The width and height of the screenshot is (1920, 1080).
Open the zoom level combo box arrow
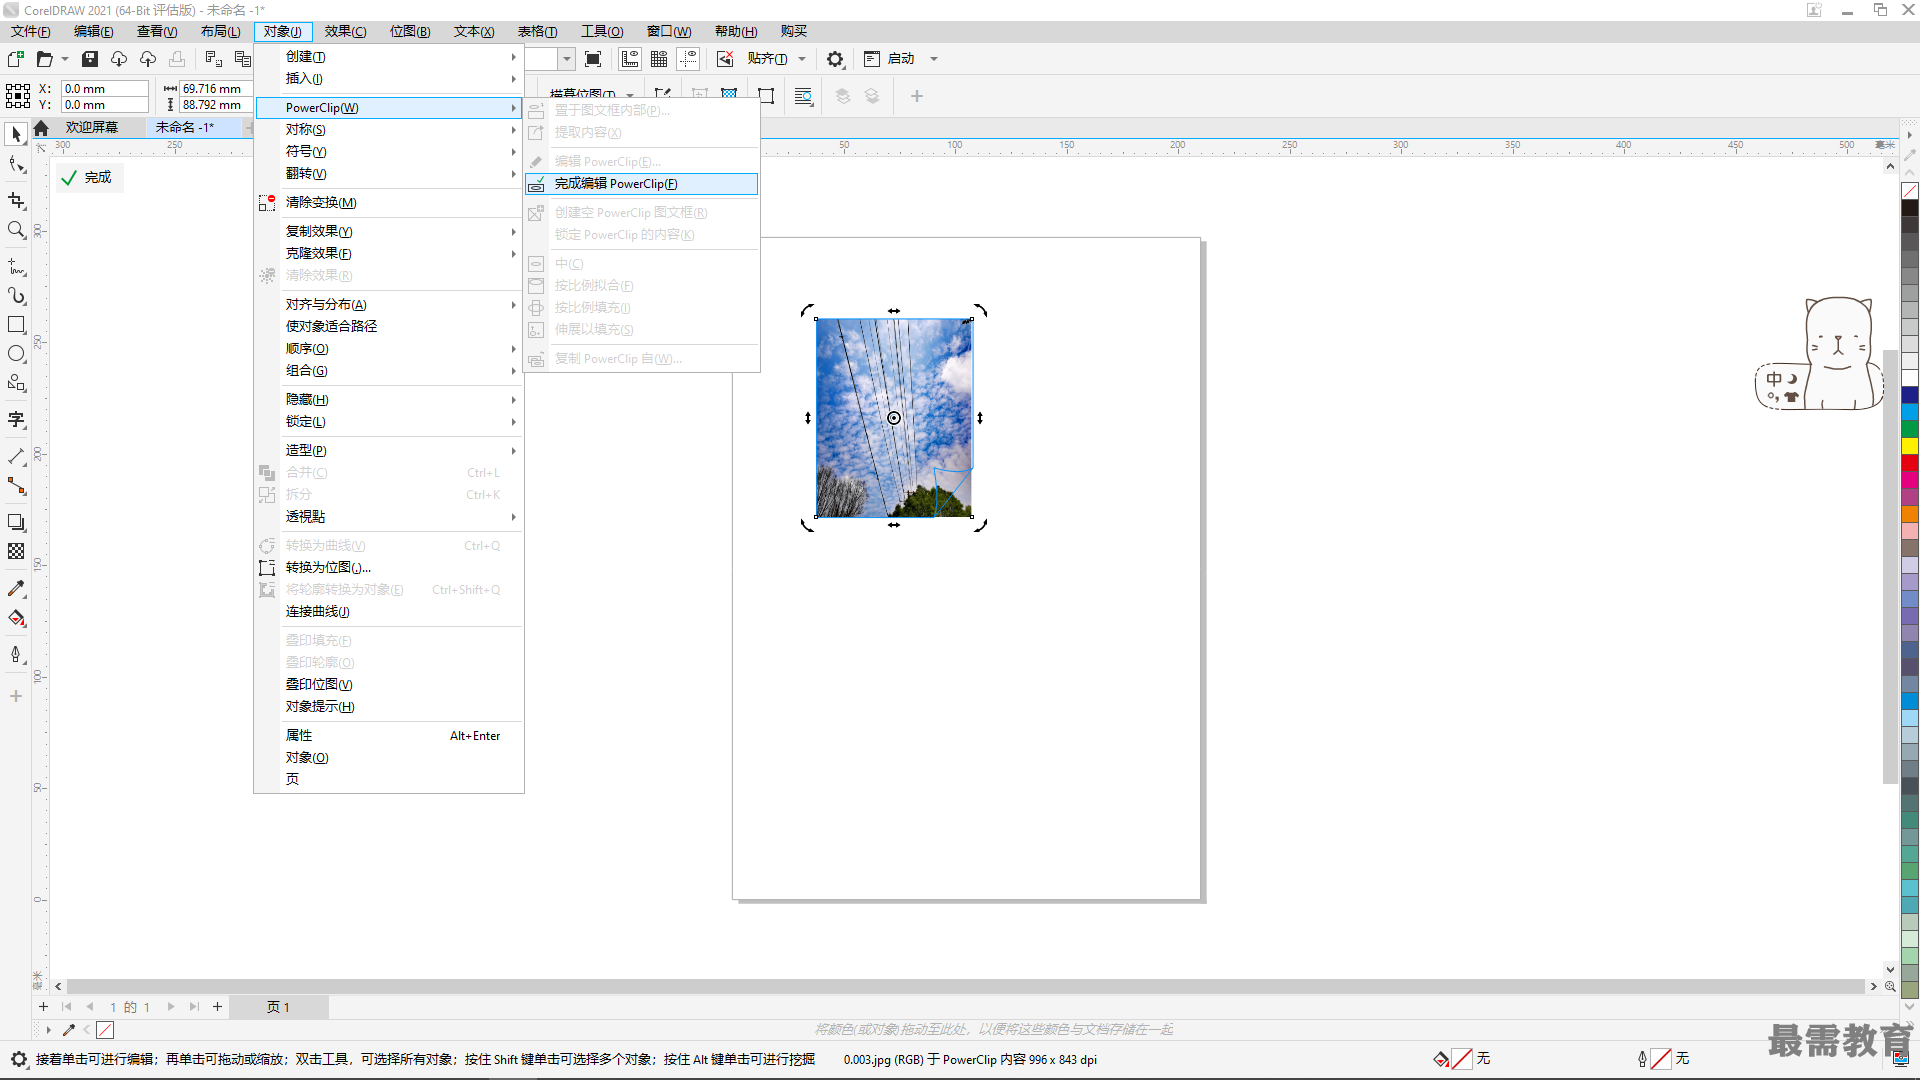[567, 59]
